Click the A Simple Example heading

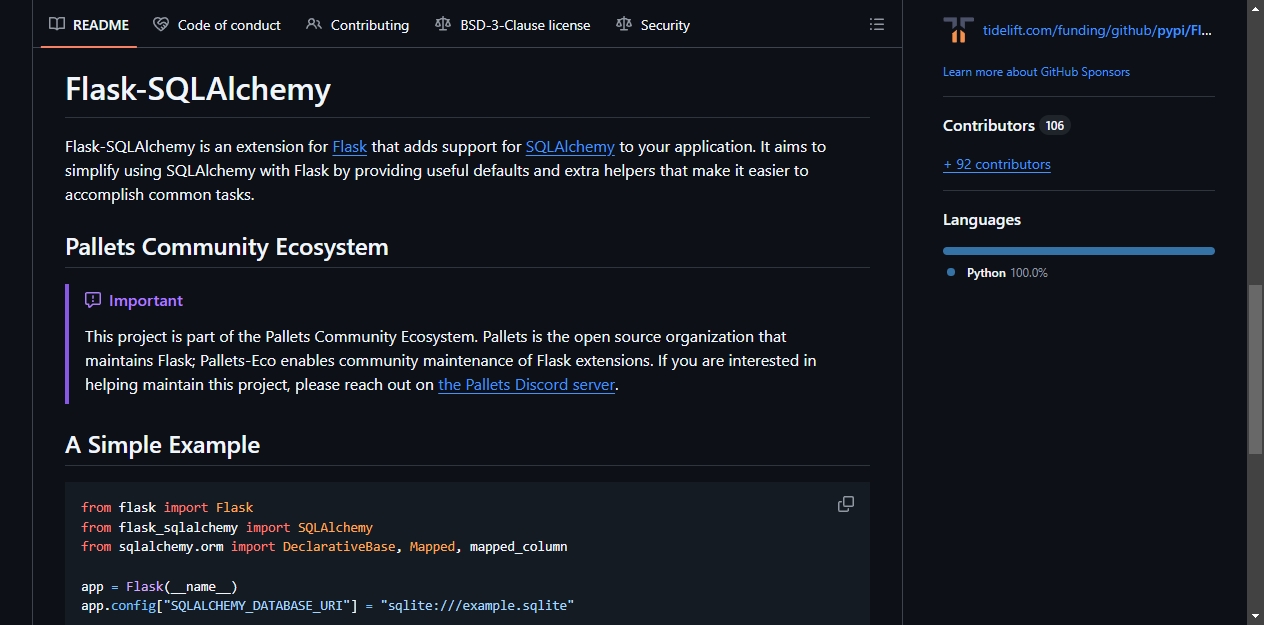coord(162,445)
